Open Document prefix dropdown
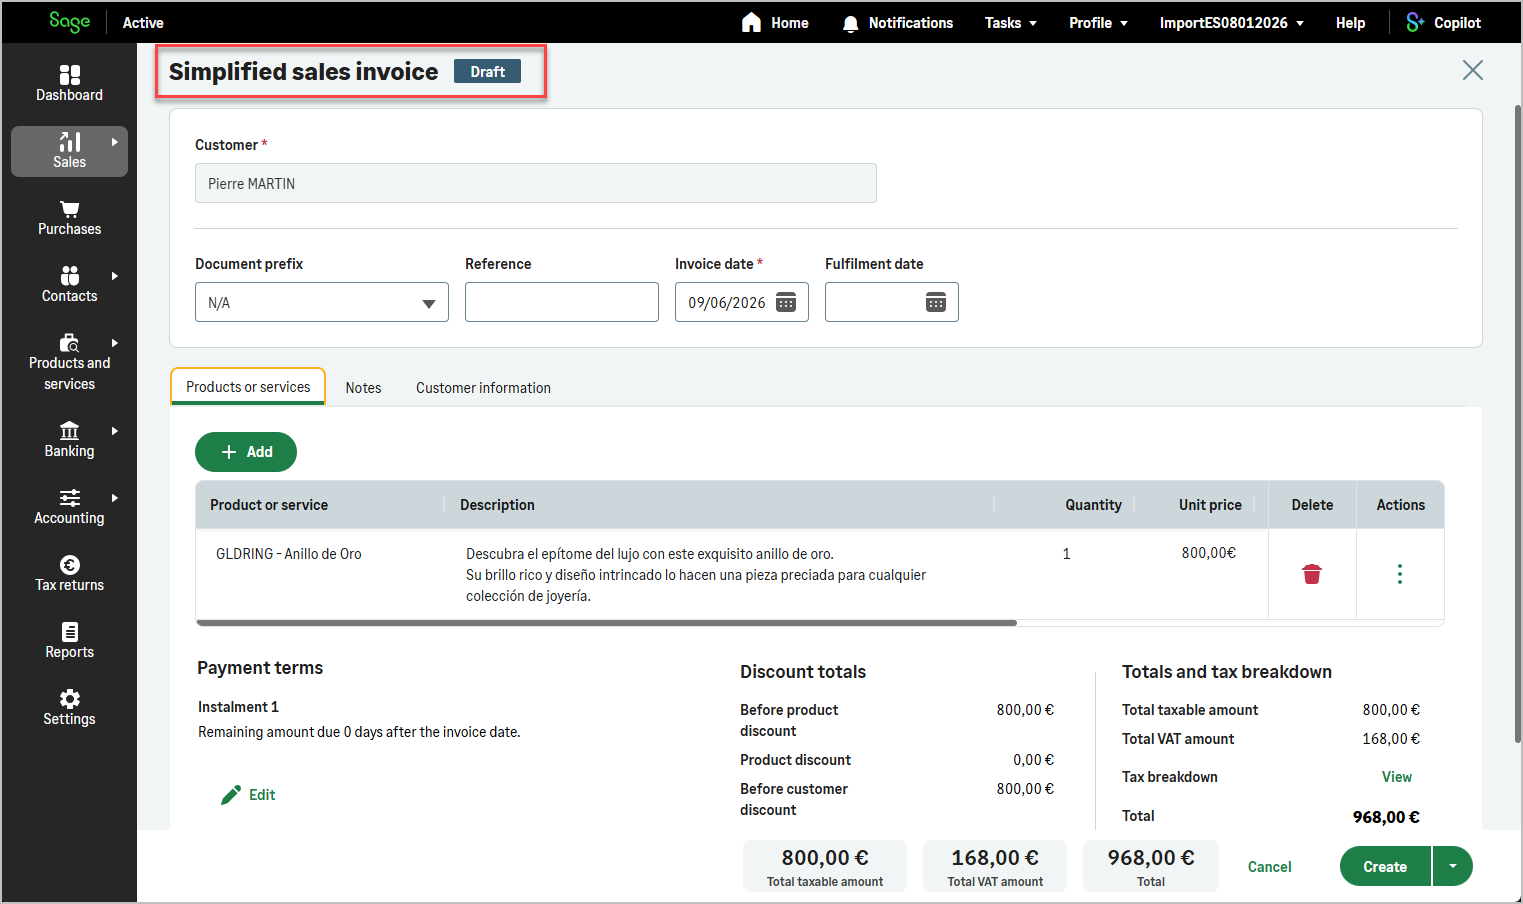Image resolution: width=1523 pixels, height=904 pixels. (322, 302)
